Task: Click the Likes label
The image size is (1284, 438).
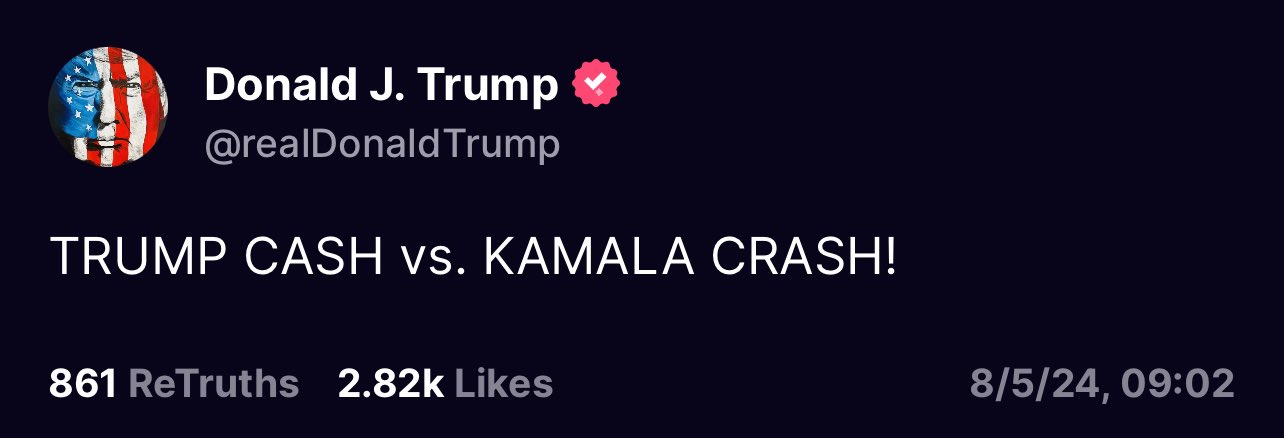Action: 503,384
